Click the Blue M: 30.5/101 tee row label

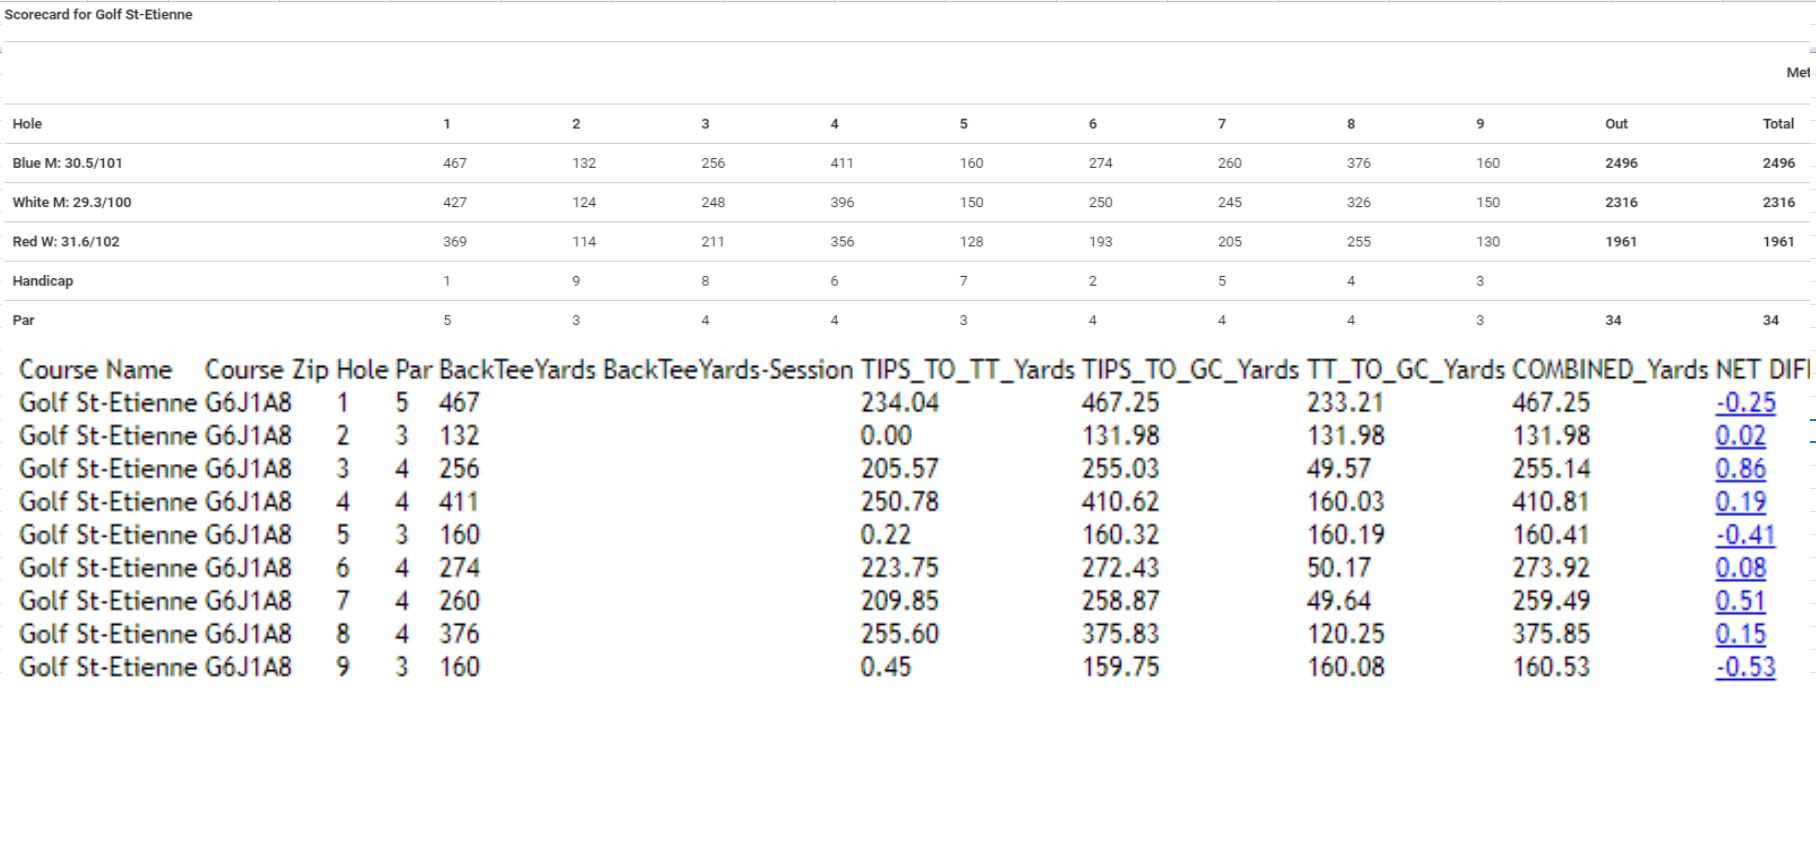pos(67,163)
